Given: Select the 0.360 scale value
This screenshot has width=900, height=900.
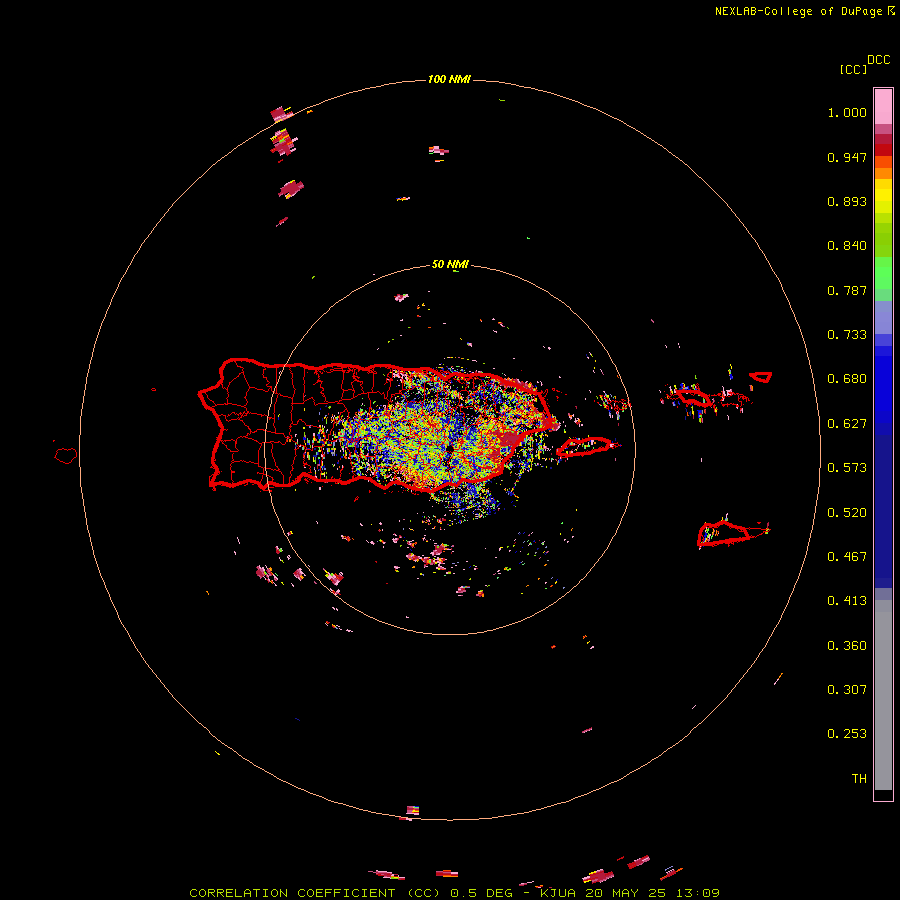Looking at the screenshot, I should 847,646.
